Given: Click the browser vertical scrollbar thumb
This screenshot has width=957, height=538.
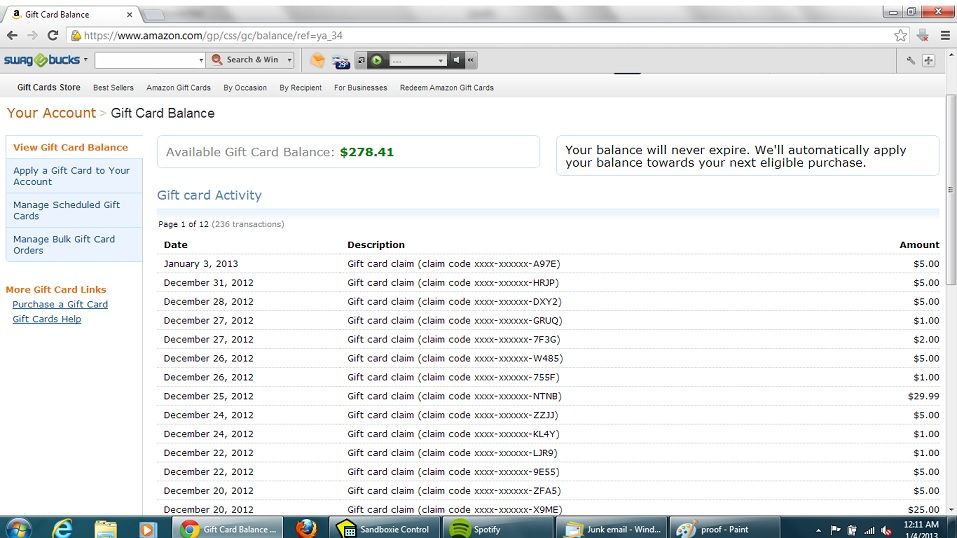Looking at the screenshot, I should click(951, 189).
